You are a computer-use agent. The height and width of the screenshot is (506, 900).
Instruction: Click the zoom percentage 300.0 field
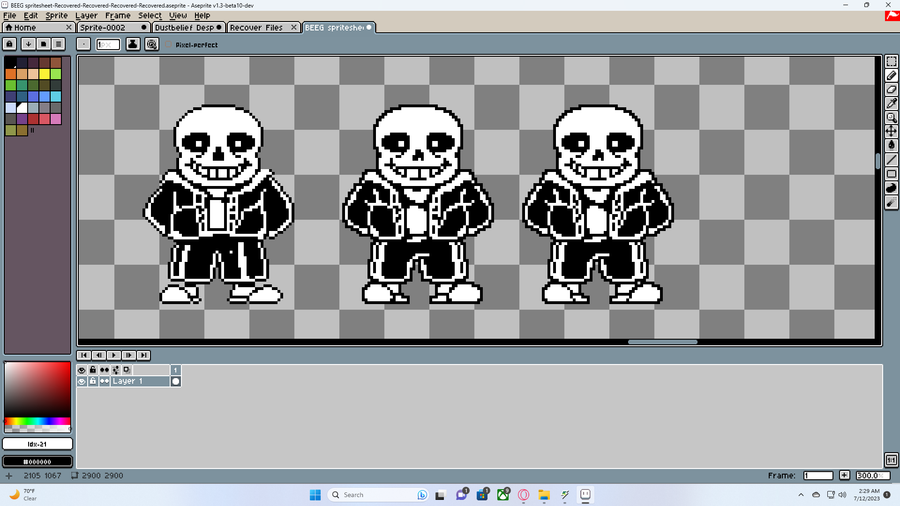872,476
